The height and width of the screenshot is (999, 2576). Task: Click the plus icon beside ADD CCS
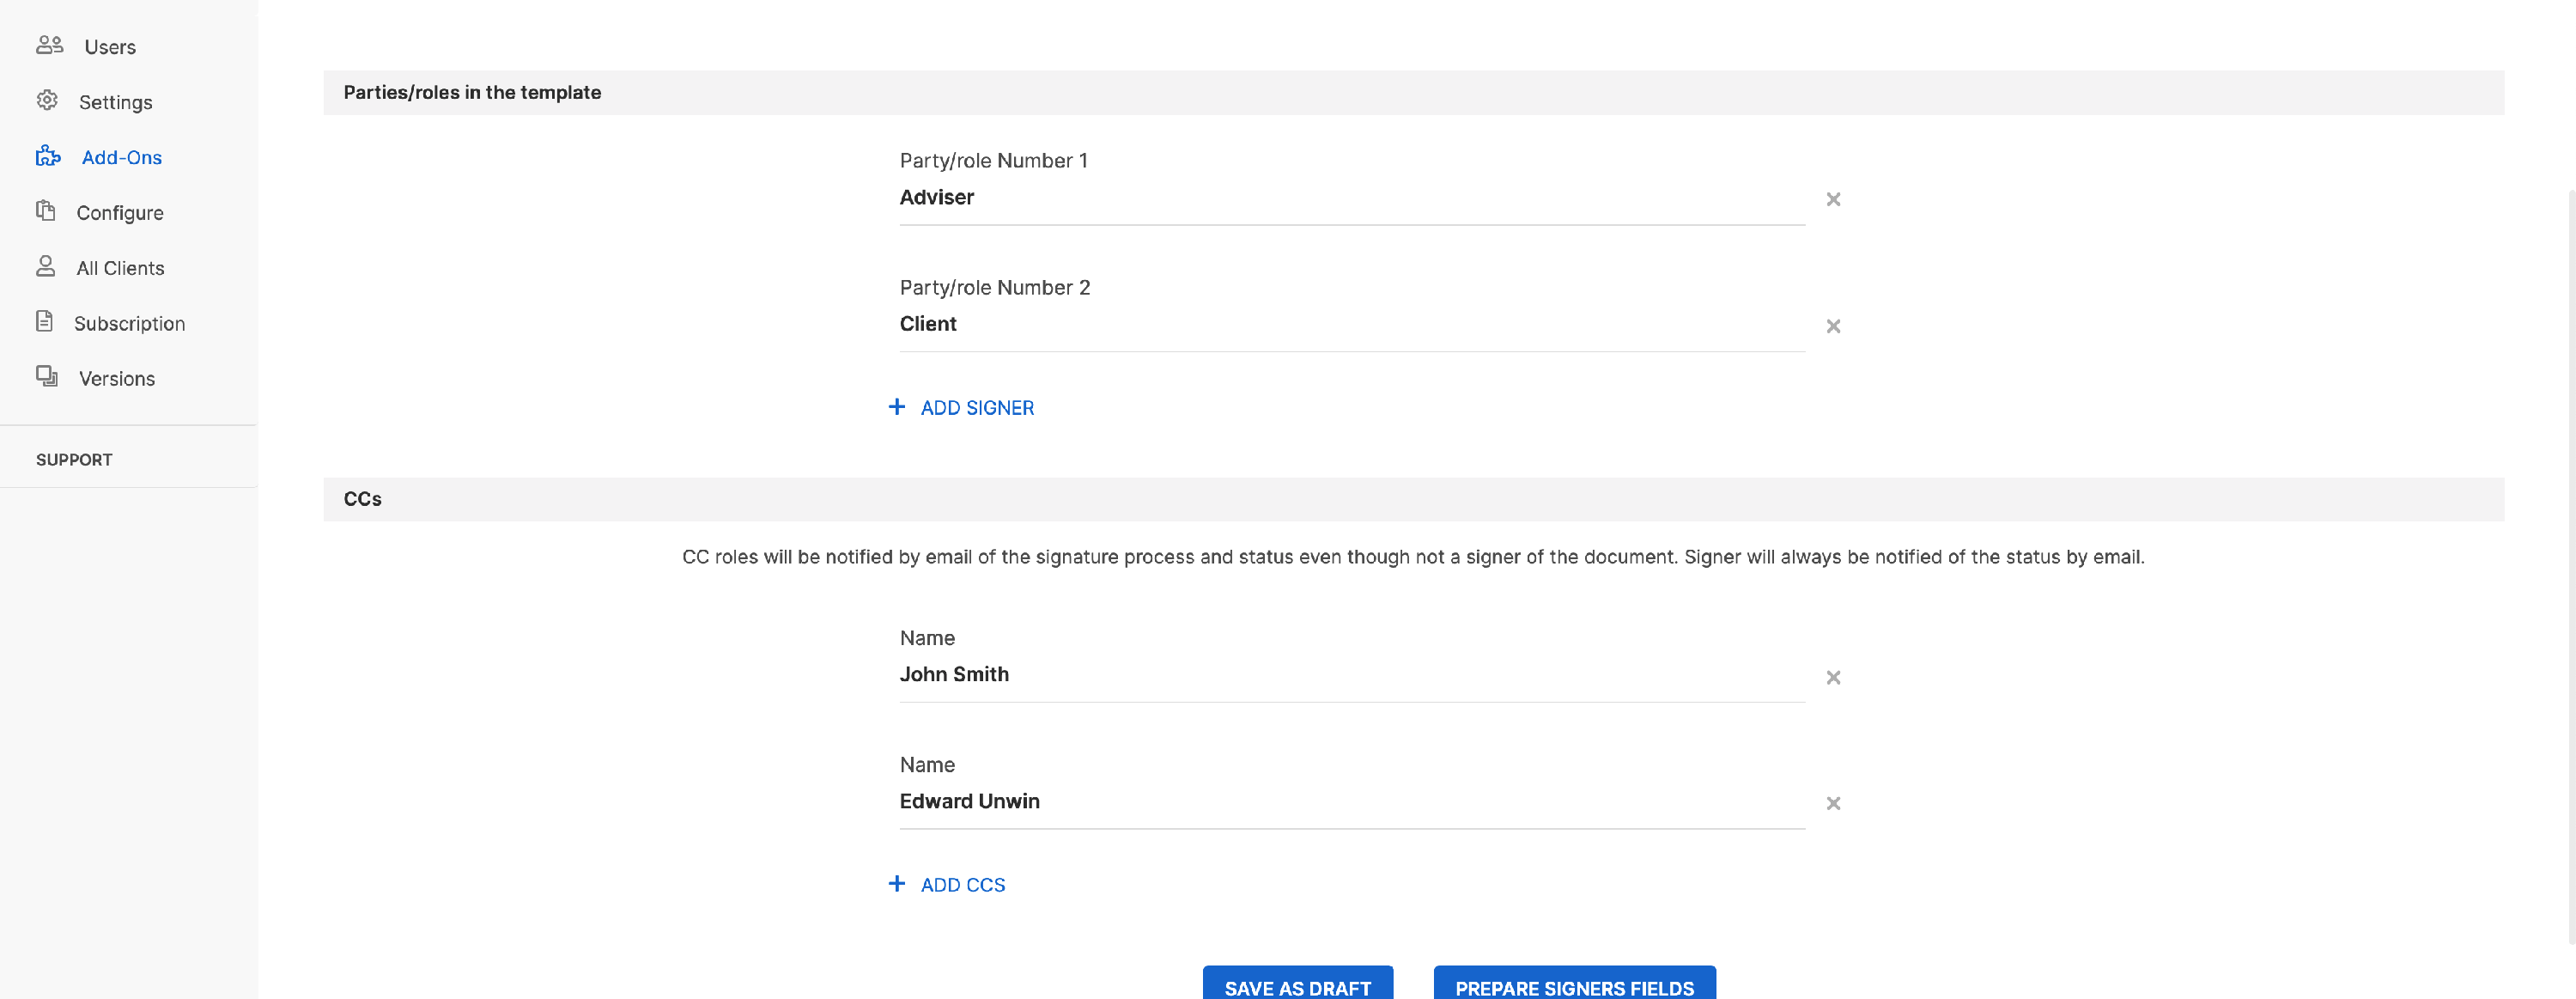(x=897, y=884)
